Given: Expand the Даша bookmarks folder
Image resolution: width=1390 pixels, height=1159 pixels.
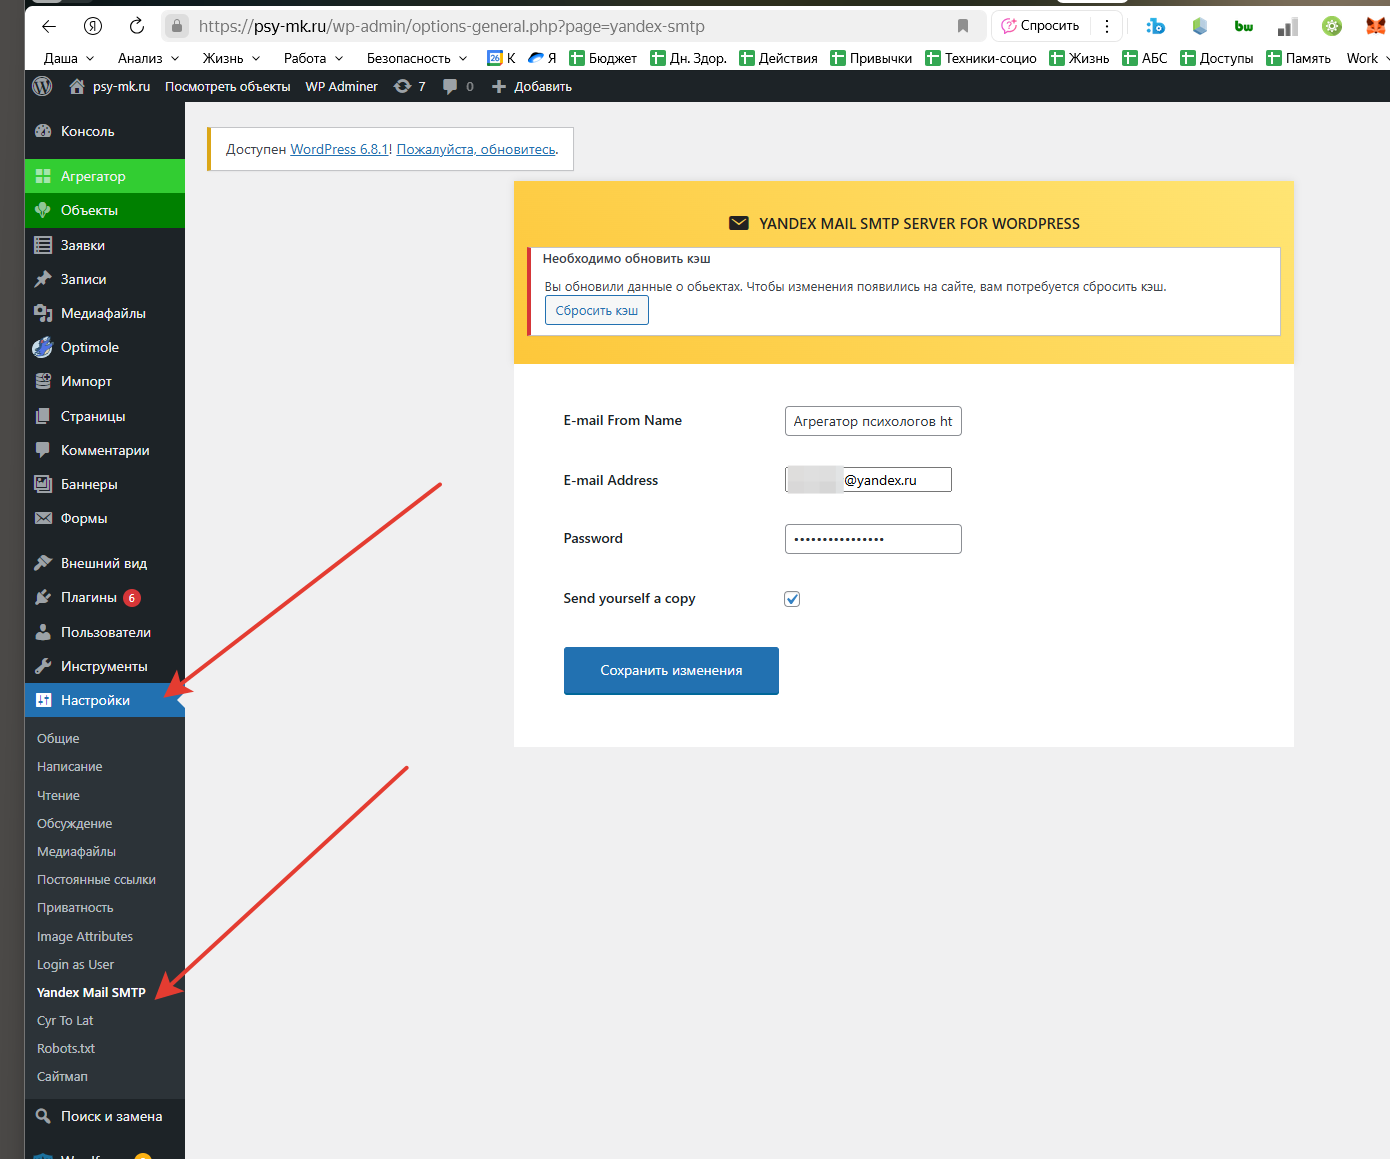Looking at the screenshot, I should pos(68,58).
